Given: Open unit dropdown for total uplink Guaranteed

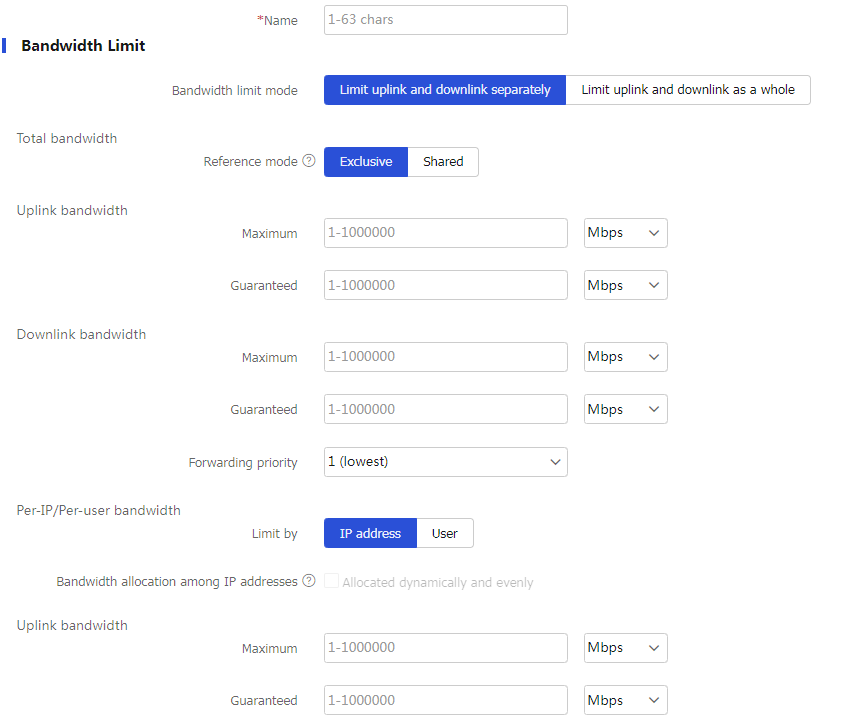Looking at the screenshot, I should pos(626,285).
